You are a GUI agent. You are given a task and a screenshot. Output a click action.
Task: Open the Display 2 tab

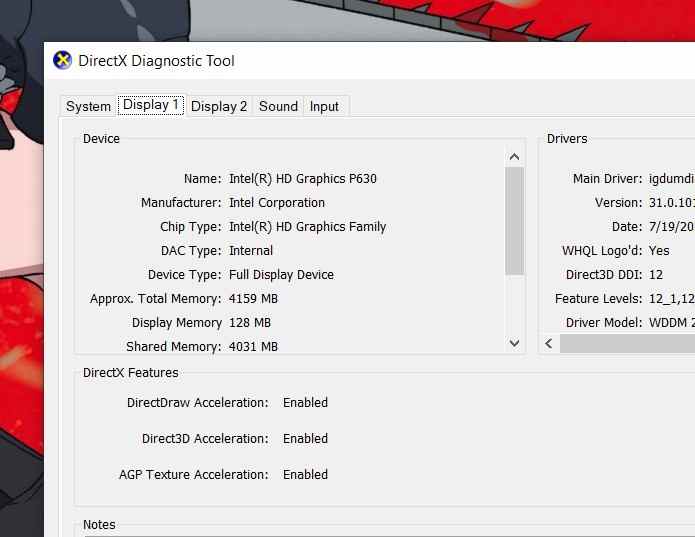(x=219, y=106)
